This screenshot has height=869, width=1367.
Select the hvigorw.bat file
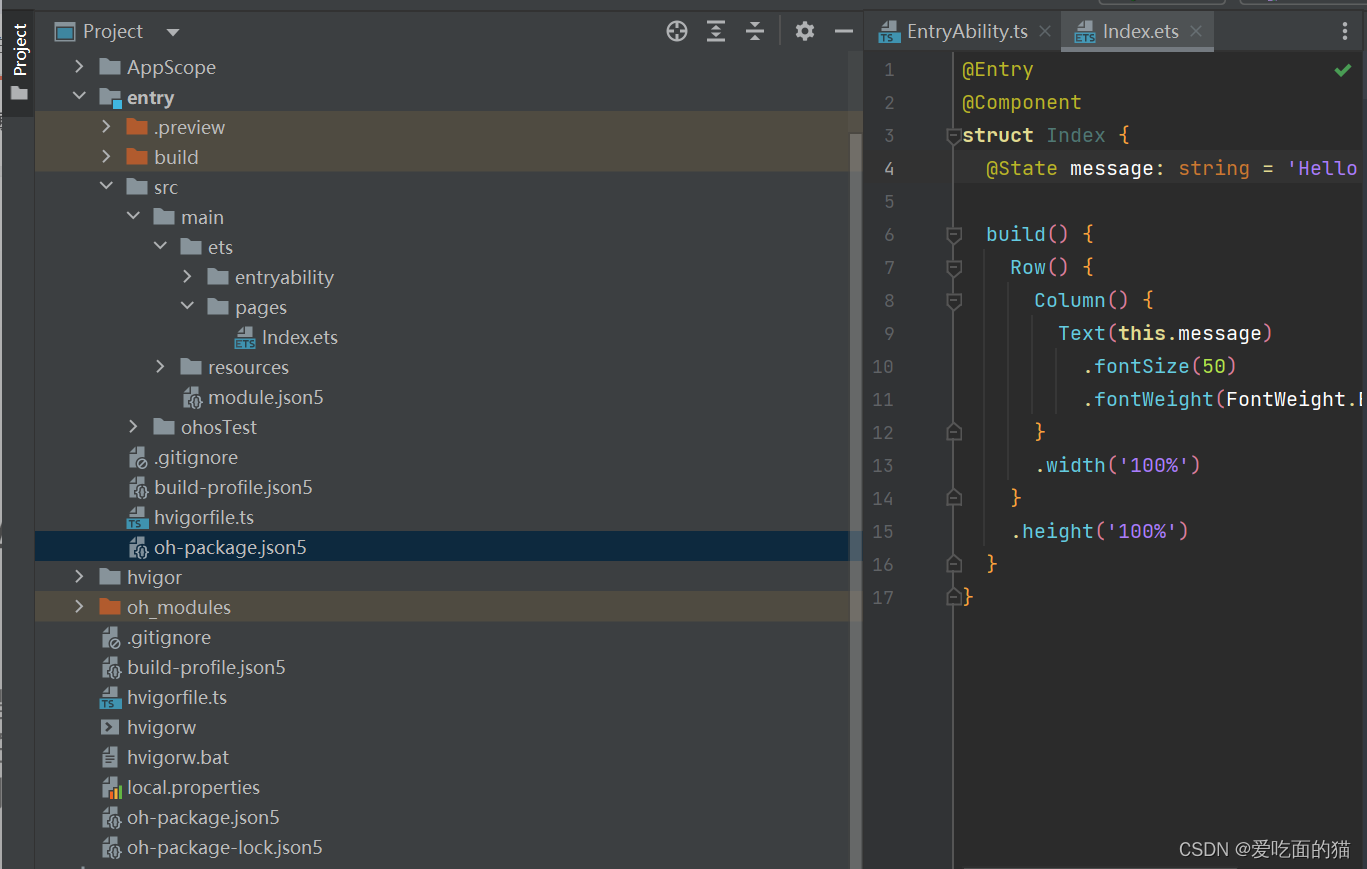178,757
